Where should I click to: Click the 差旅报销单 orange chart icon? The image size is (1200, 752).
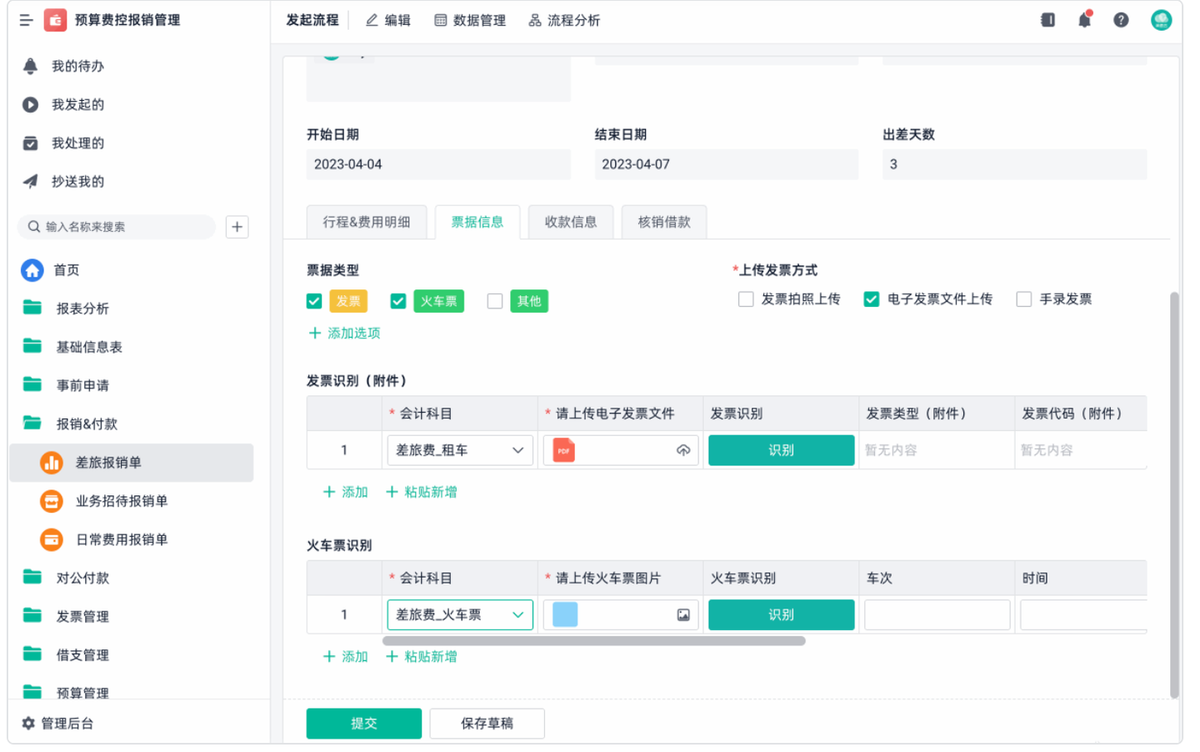[51, 463]
